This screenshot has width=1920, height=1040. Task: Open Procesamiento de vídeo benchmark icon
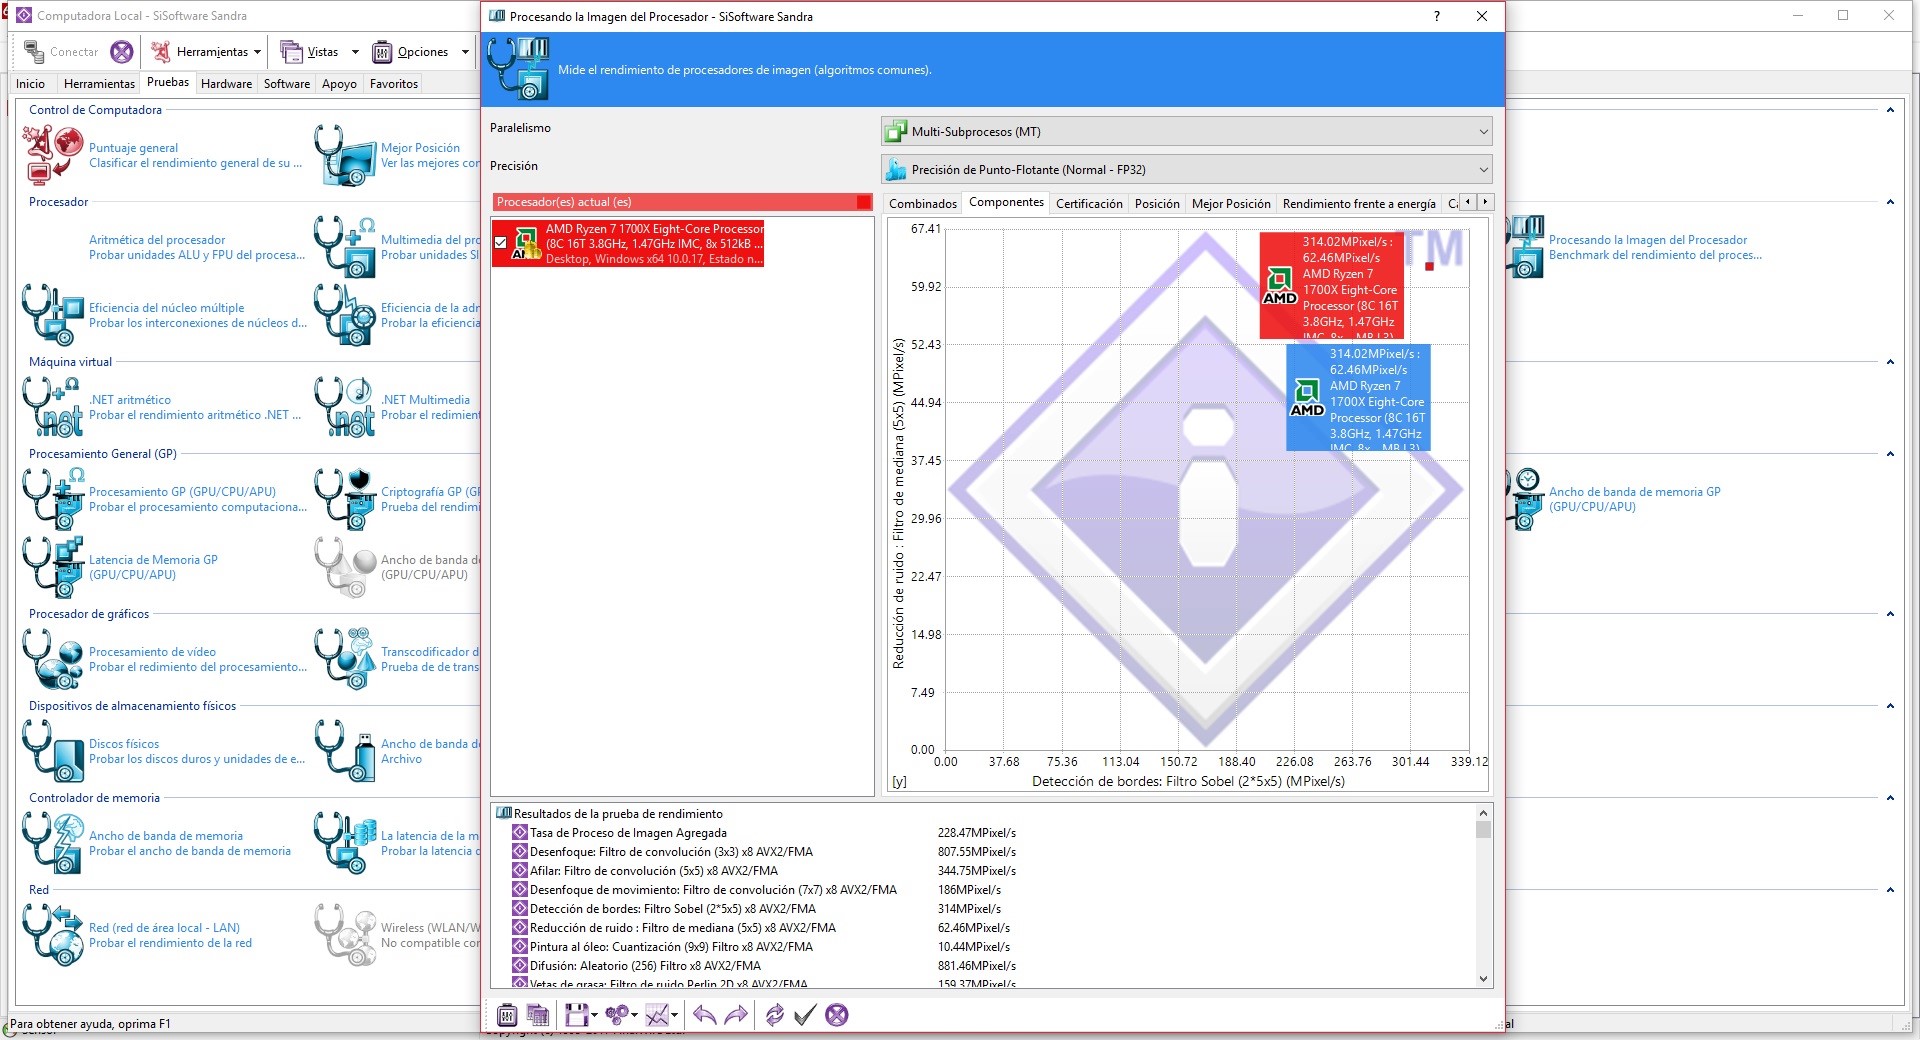click(x=53, y=659)
